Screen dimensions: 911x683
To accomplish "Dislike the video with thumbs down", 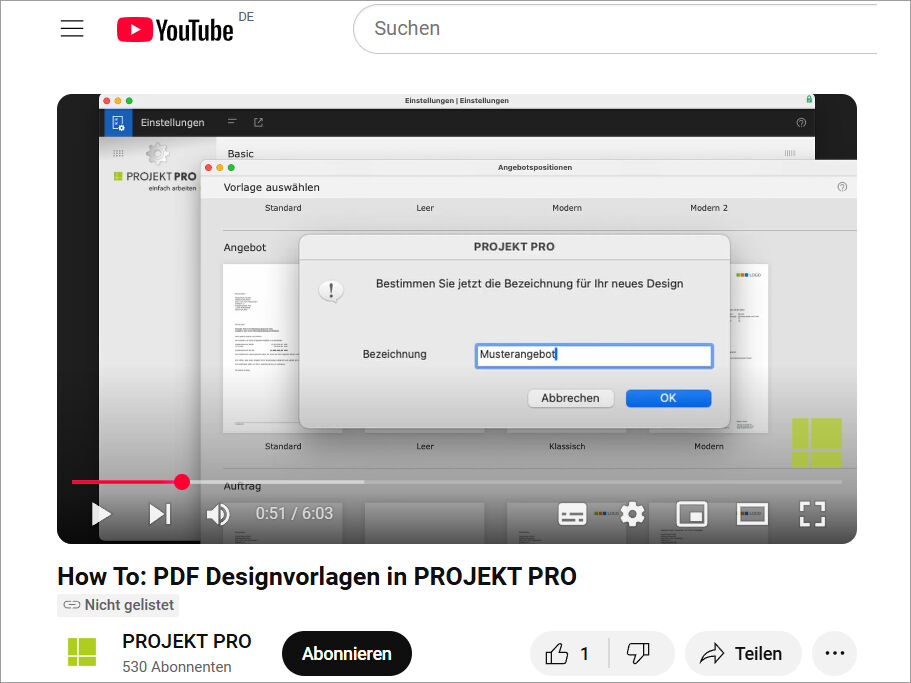I will [639, 653].
